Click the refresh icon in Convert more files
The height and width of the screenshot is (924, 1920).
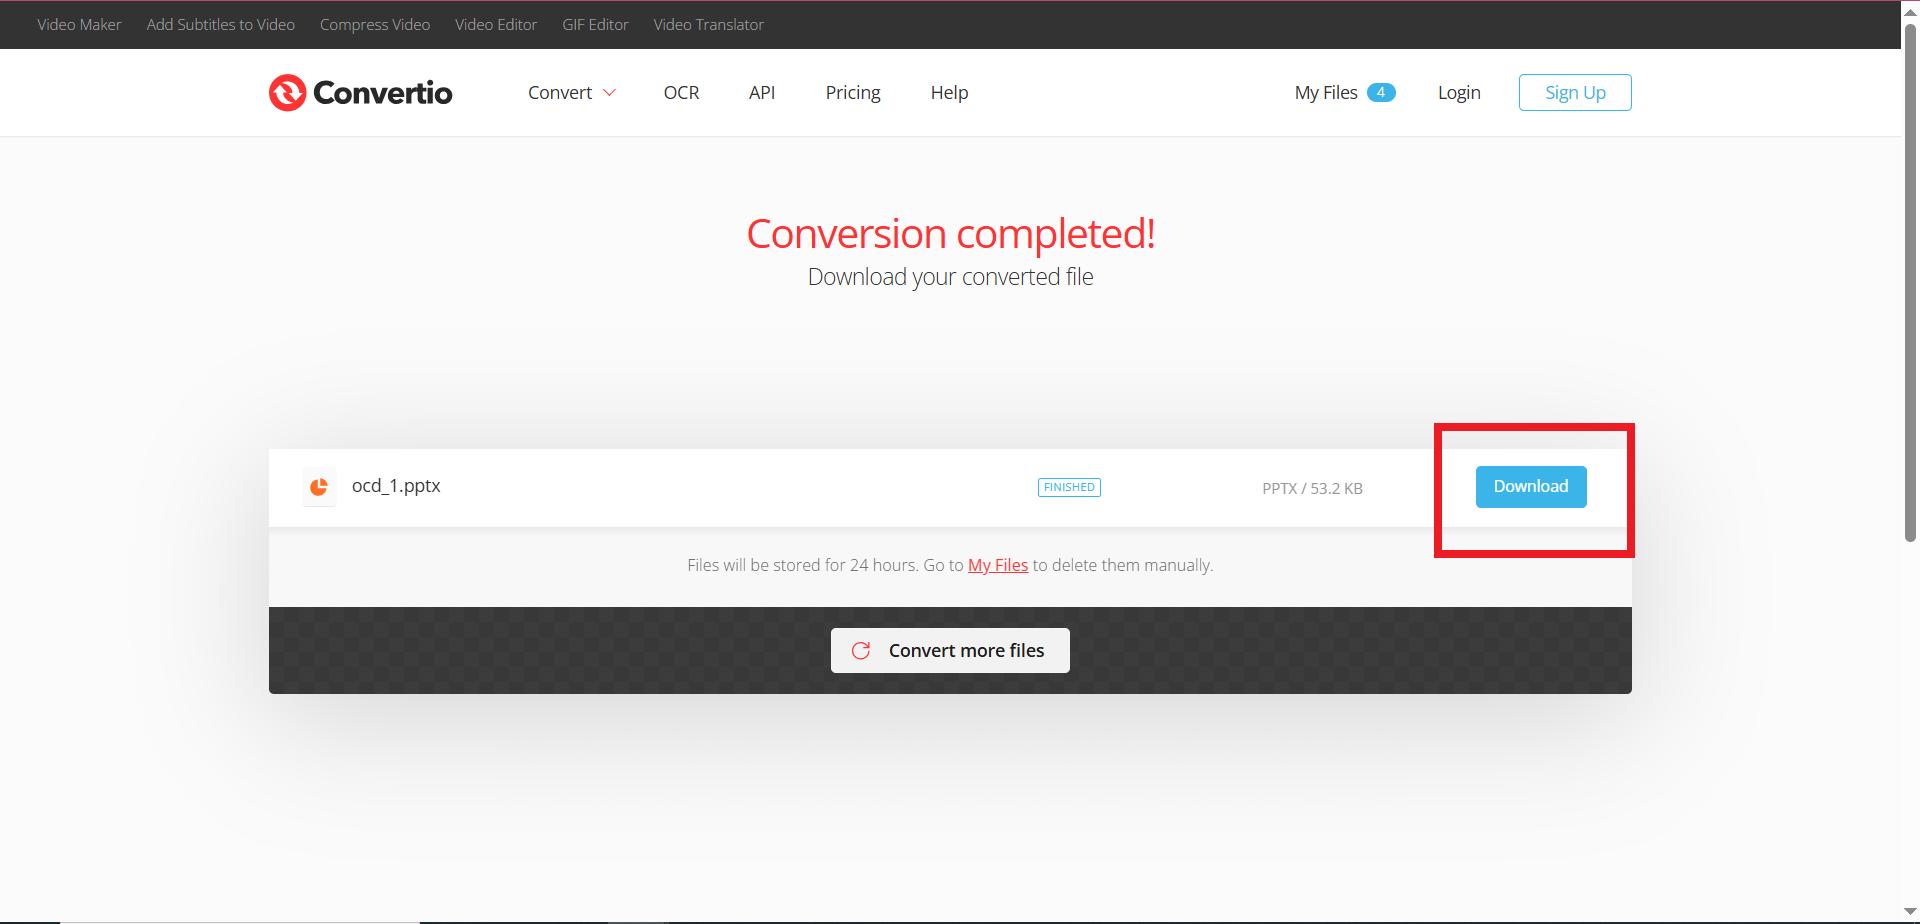click(x=861, y=651)
